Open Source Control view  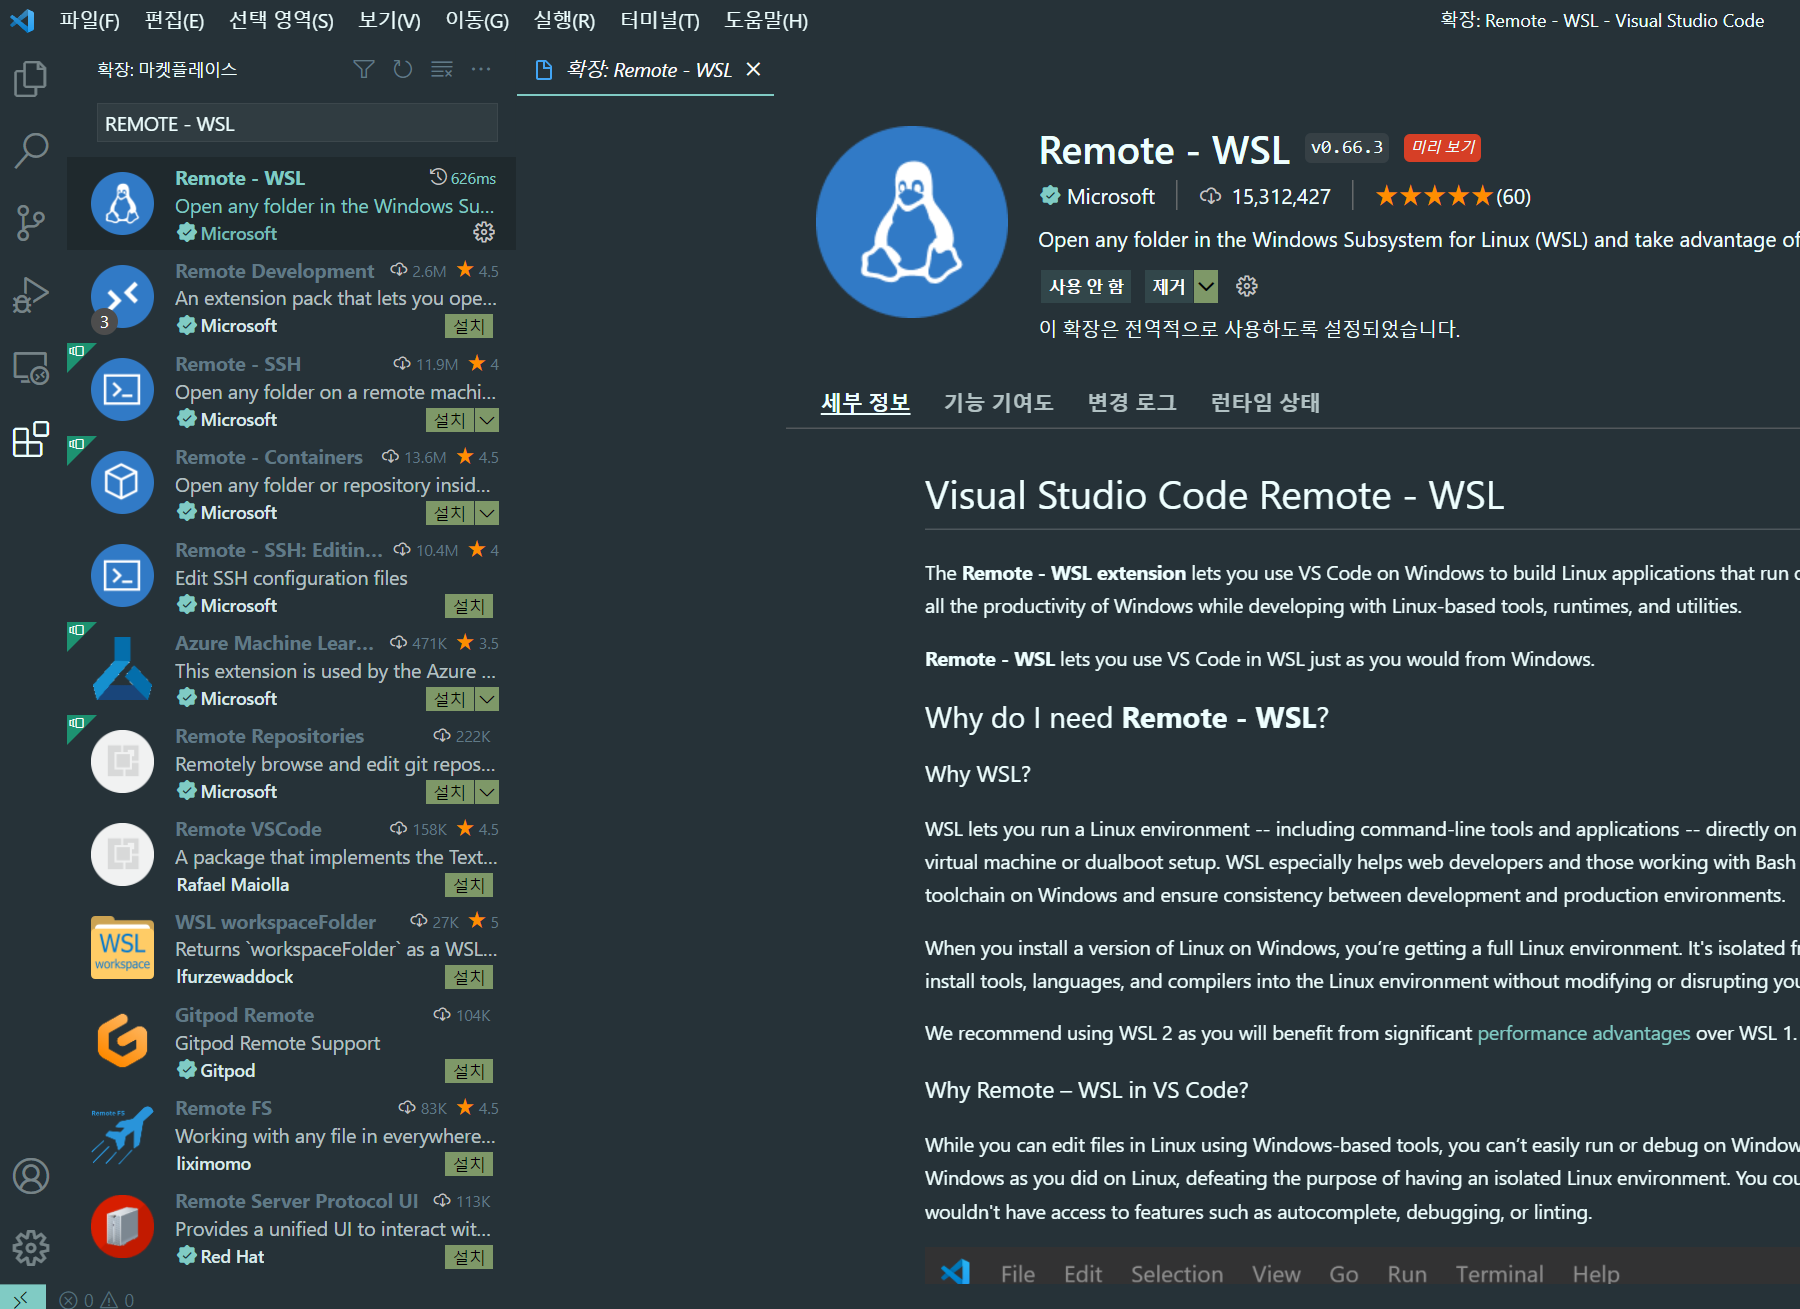click(x=31, y=223)
